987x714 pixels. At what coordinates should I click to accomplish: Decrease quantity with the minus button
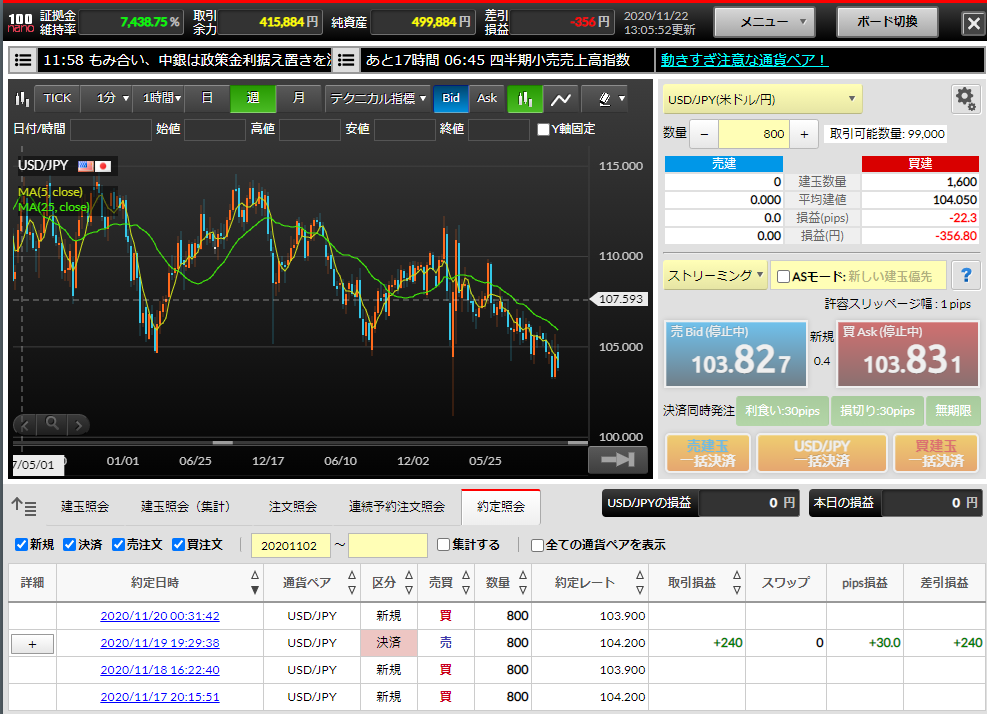click(x=704, y=133)
